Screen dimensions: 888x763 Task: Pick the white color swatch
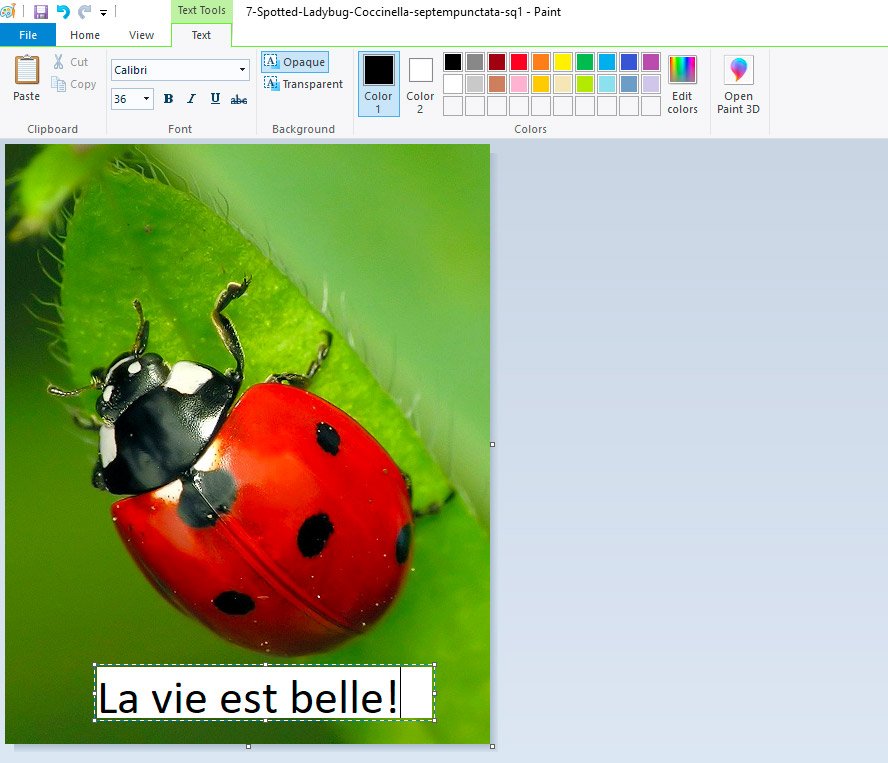pos(452,84)
